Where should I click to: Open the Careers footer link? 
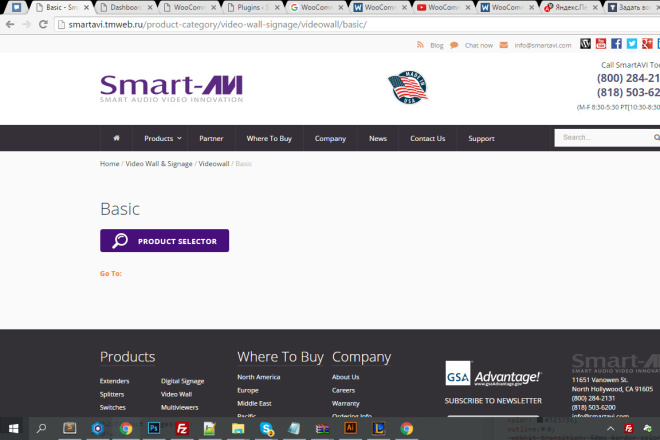[343, 390]
